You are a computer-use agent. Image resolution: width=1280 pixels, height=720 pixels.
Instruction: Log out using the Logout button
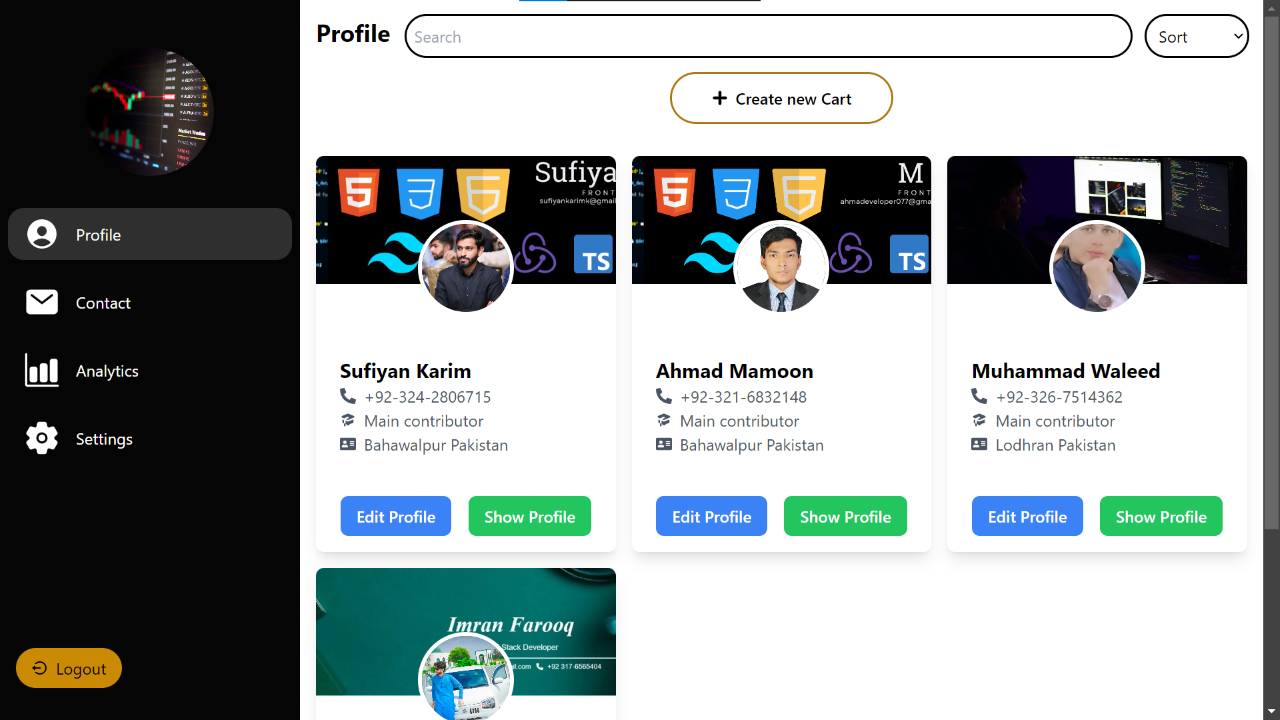(x=69, y=668)
